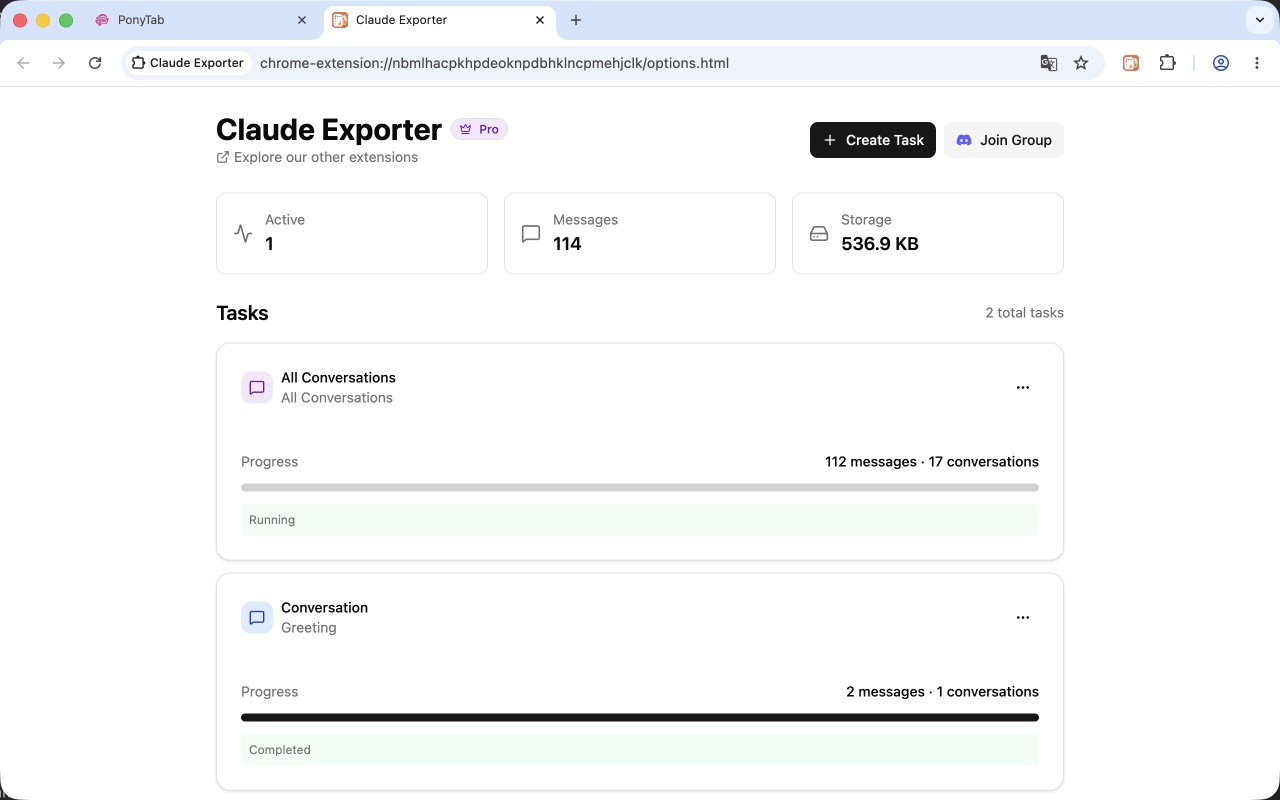Click the Messages stat chat icon
Image resolution: width=1280 pixels, height=800 pixels.
tap(531, 233)
